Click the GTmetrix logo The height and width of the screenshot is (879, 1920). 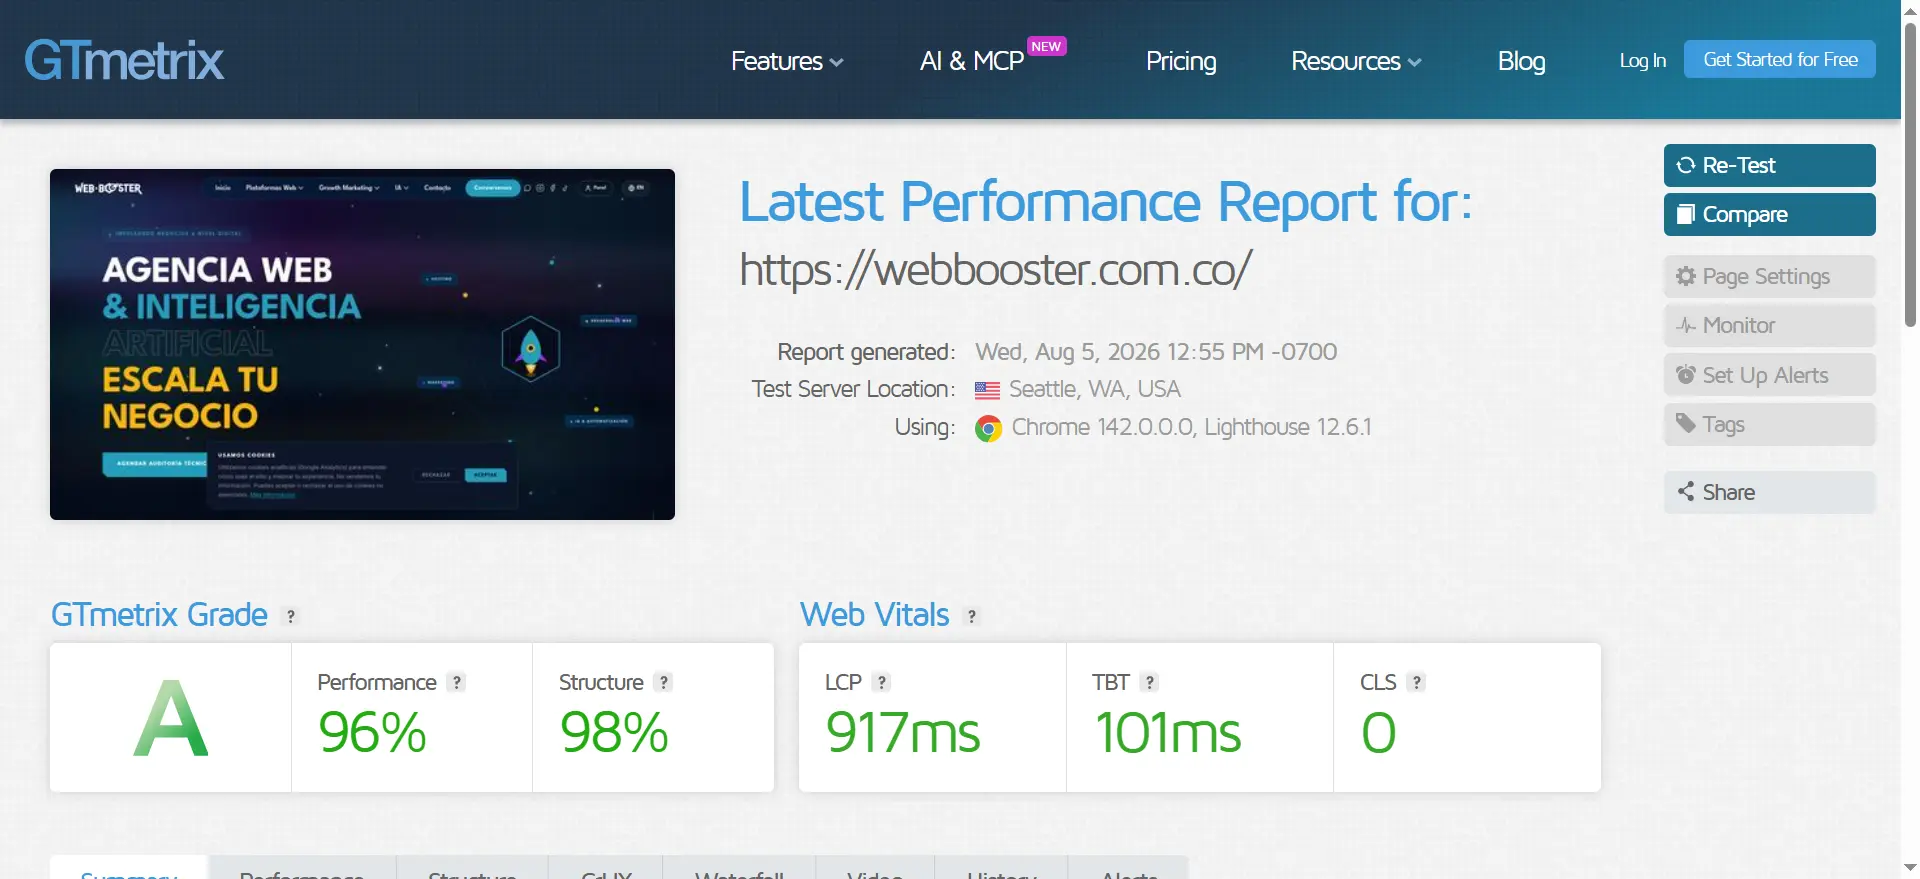124,60
